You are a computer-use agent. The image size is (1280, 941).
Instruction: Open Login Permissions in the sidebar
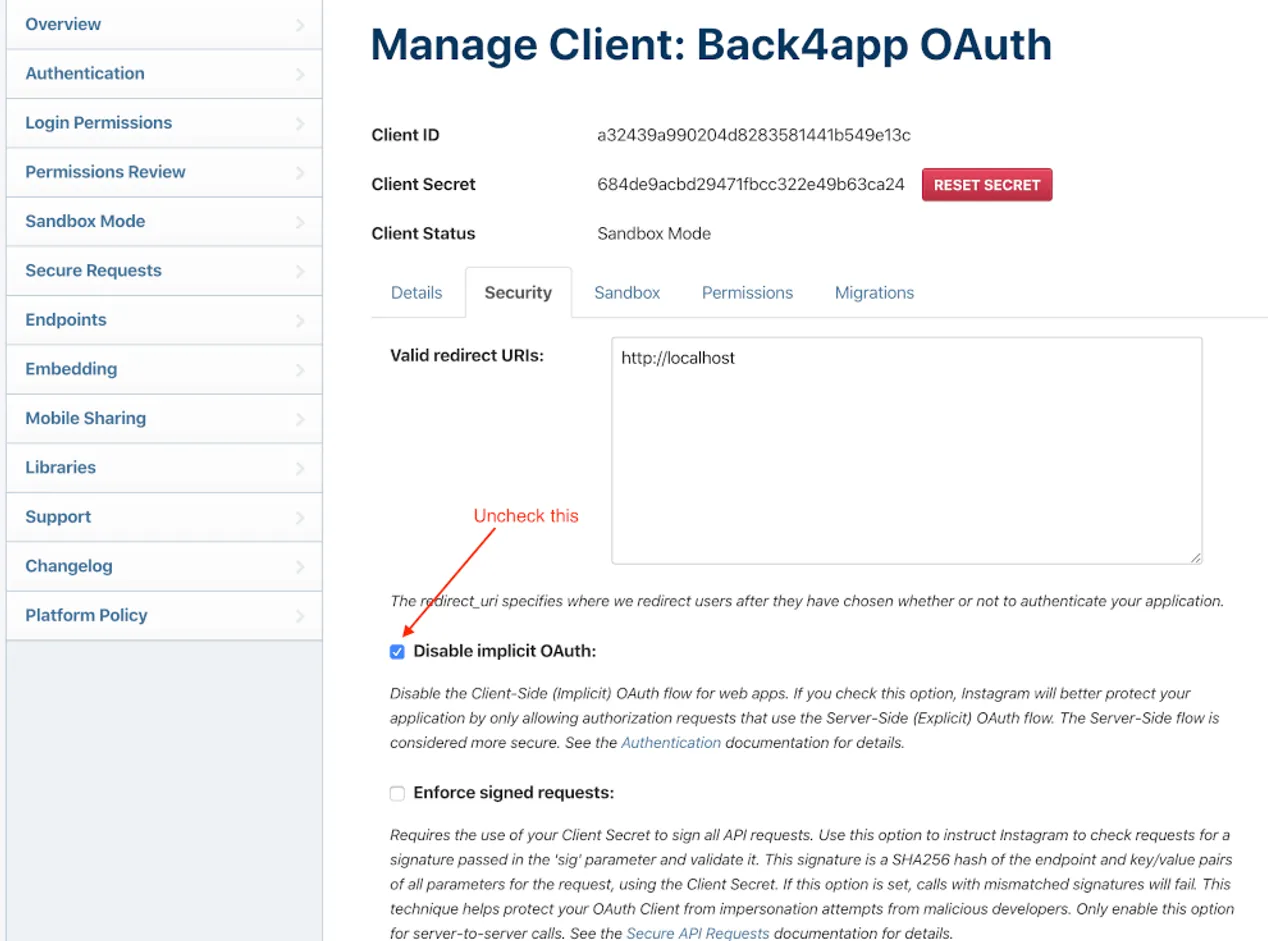pos(98,122)
